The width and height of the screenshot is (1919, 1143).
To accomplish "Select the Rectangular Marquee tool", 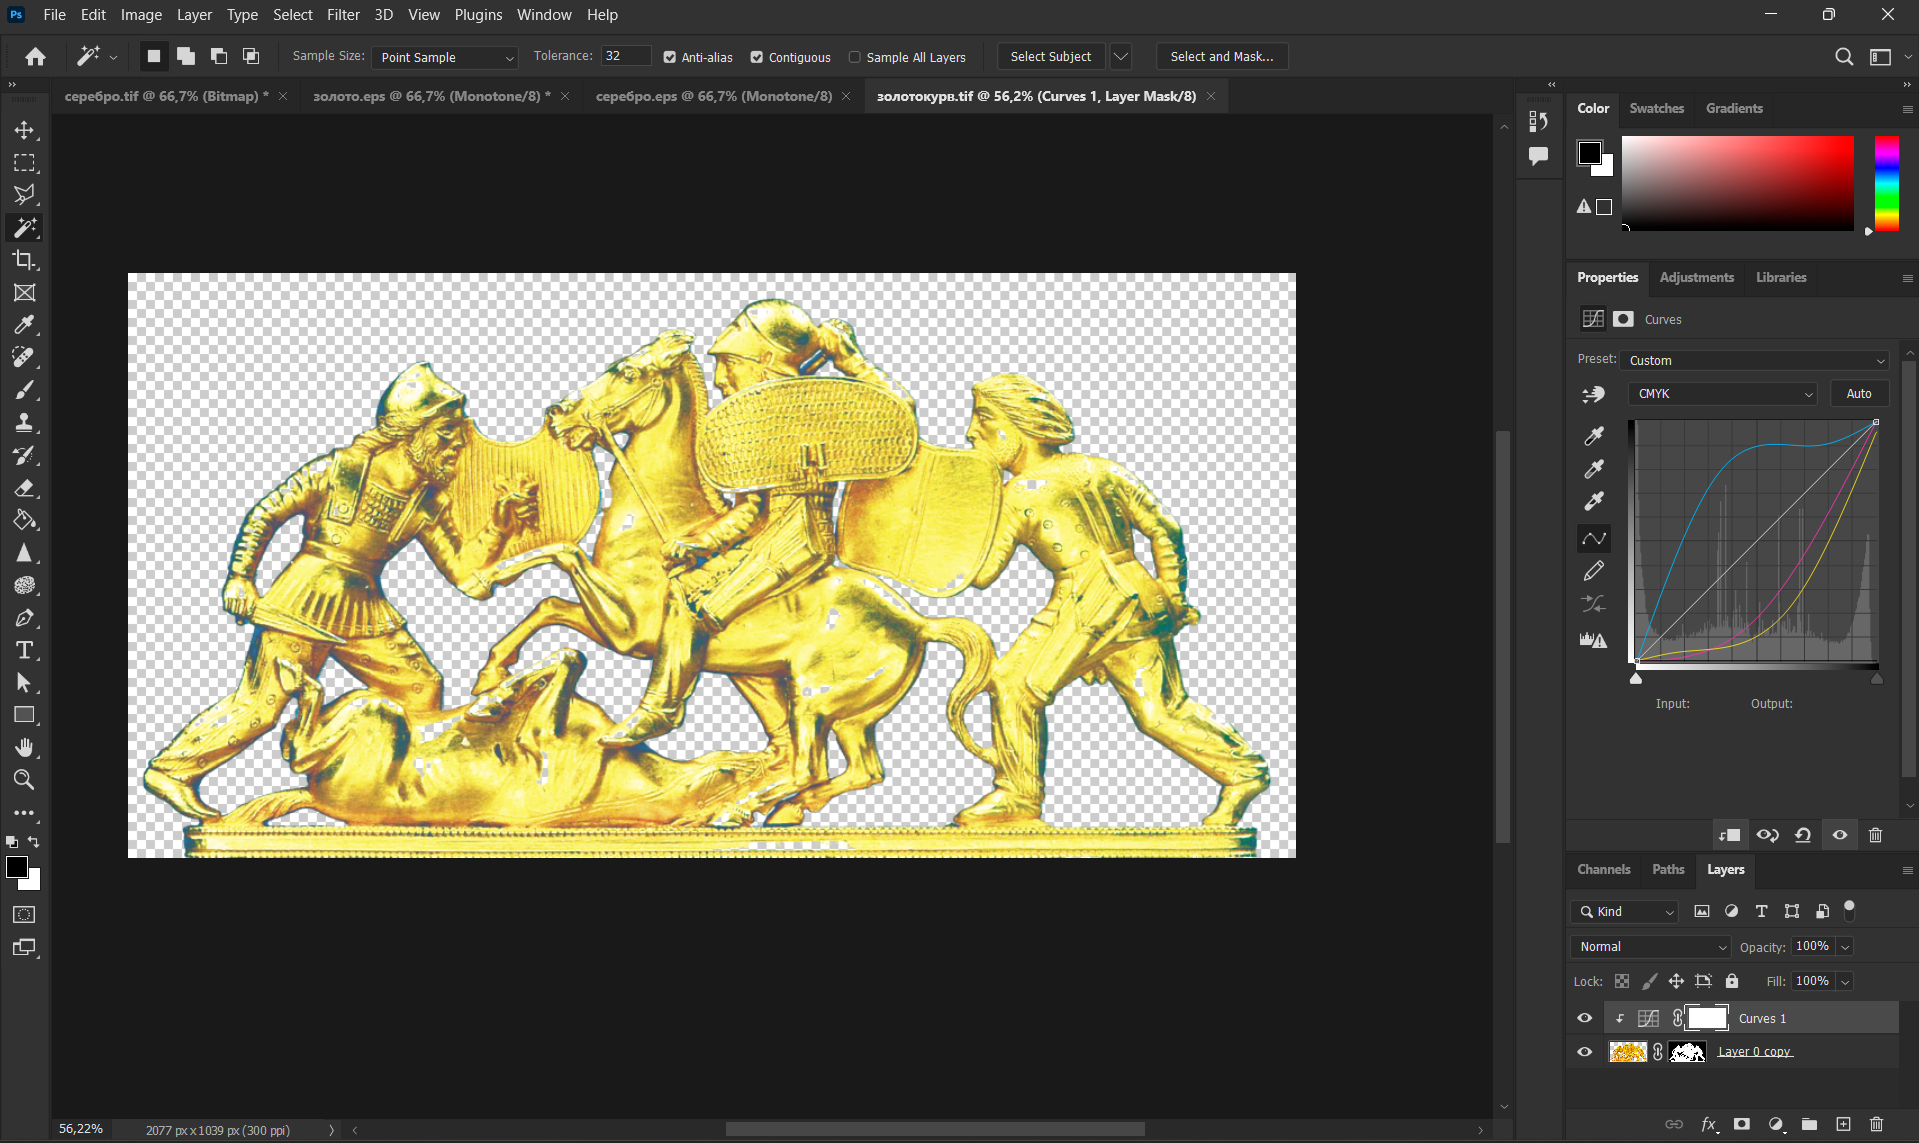I will click(x=24, y=163).
